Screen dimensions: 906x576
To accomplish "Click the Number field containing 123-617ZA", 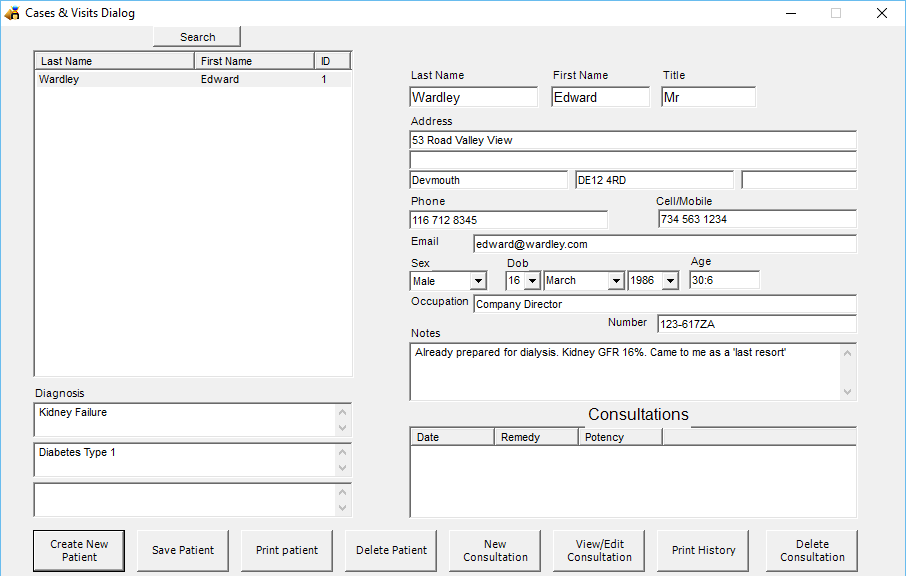I will [757, 324].
